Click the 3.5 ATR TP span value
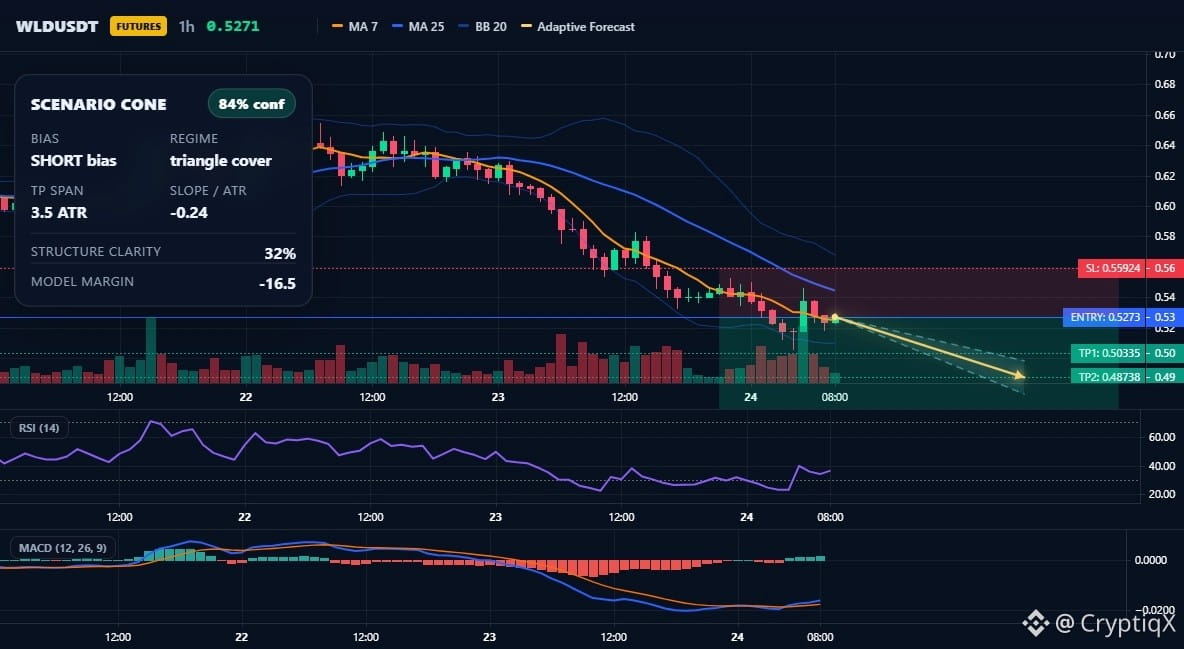This screenshot has width=1184, height=649. pos(59,212)
